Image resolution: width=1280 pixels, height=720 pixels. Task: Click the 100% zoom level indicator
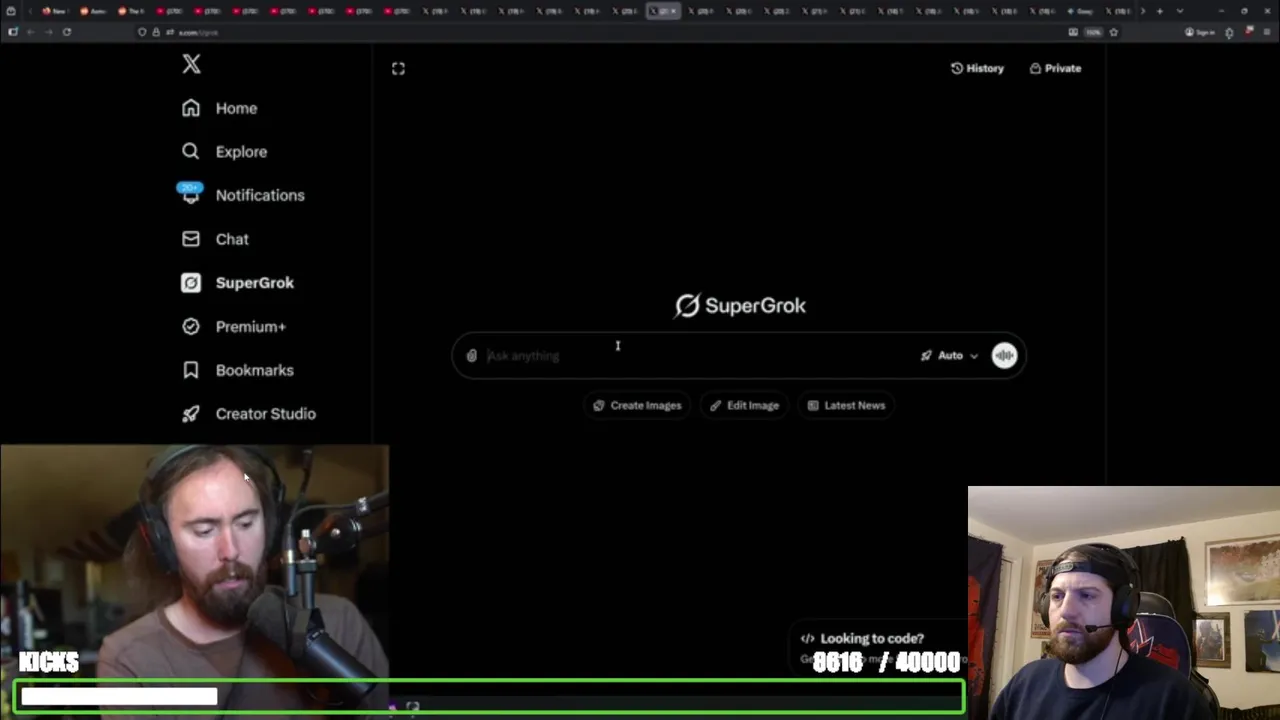click(1093, 32)
